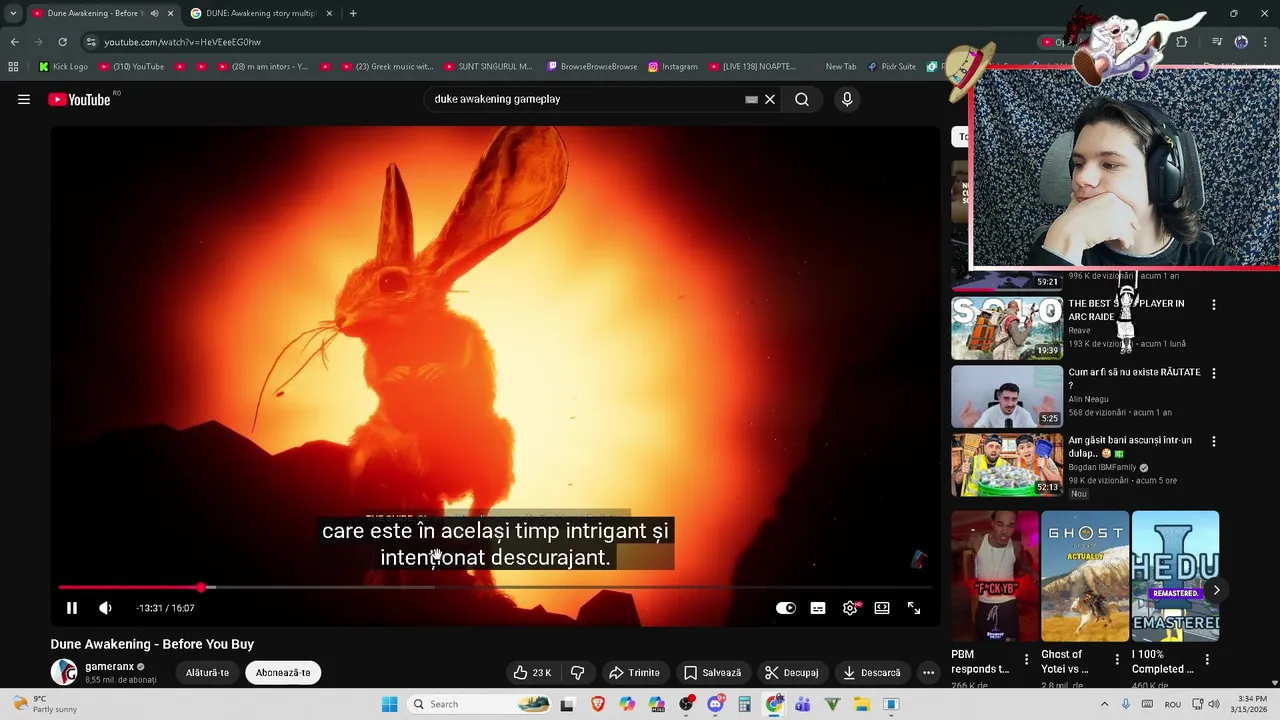
Task: Open options for 'Cum ar fi să nu existe RĂUTATE'
Action: (1214, 373)
